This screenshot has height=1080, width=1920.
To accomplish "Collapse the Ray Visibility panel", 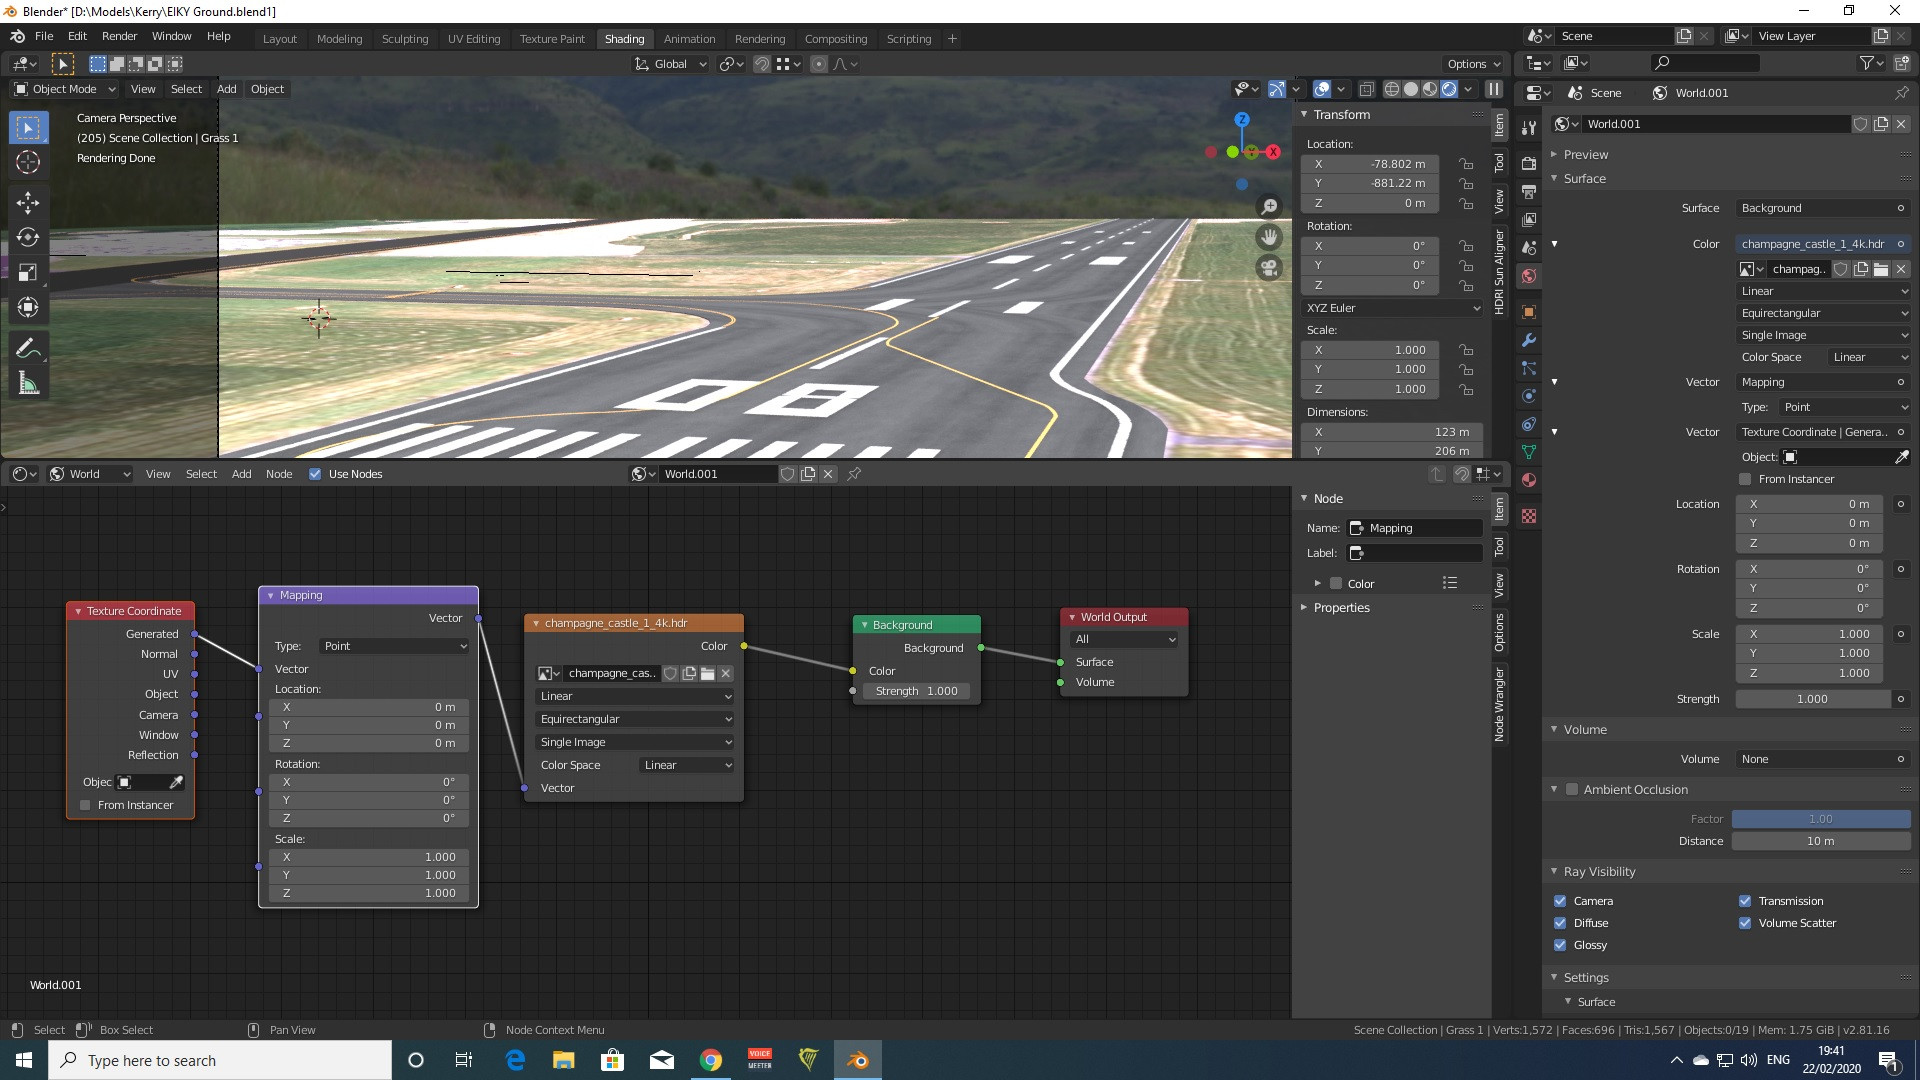I will (x=1599, y=872).
